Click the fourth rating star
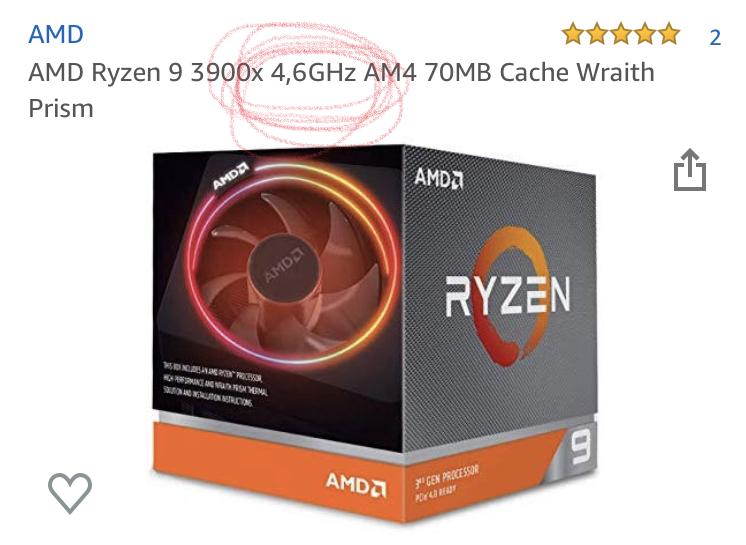 click(x=645, y=34)
